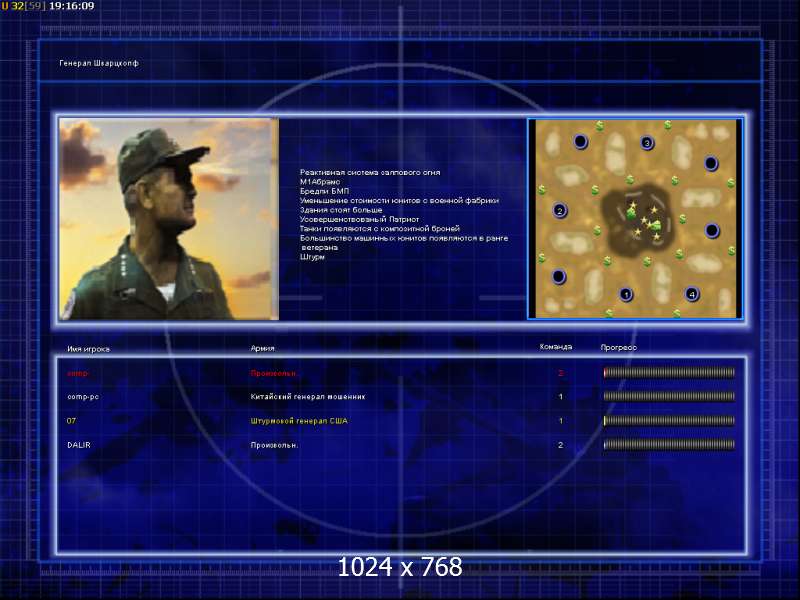Click "Танки появляются с композитной броней"
Screen dimensions: 800x600
click(380, 229)
